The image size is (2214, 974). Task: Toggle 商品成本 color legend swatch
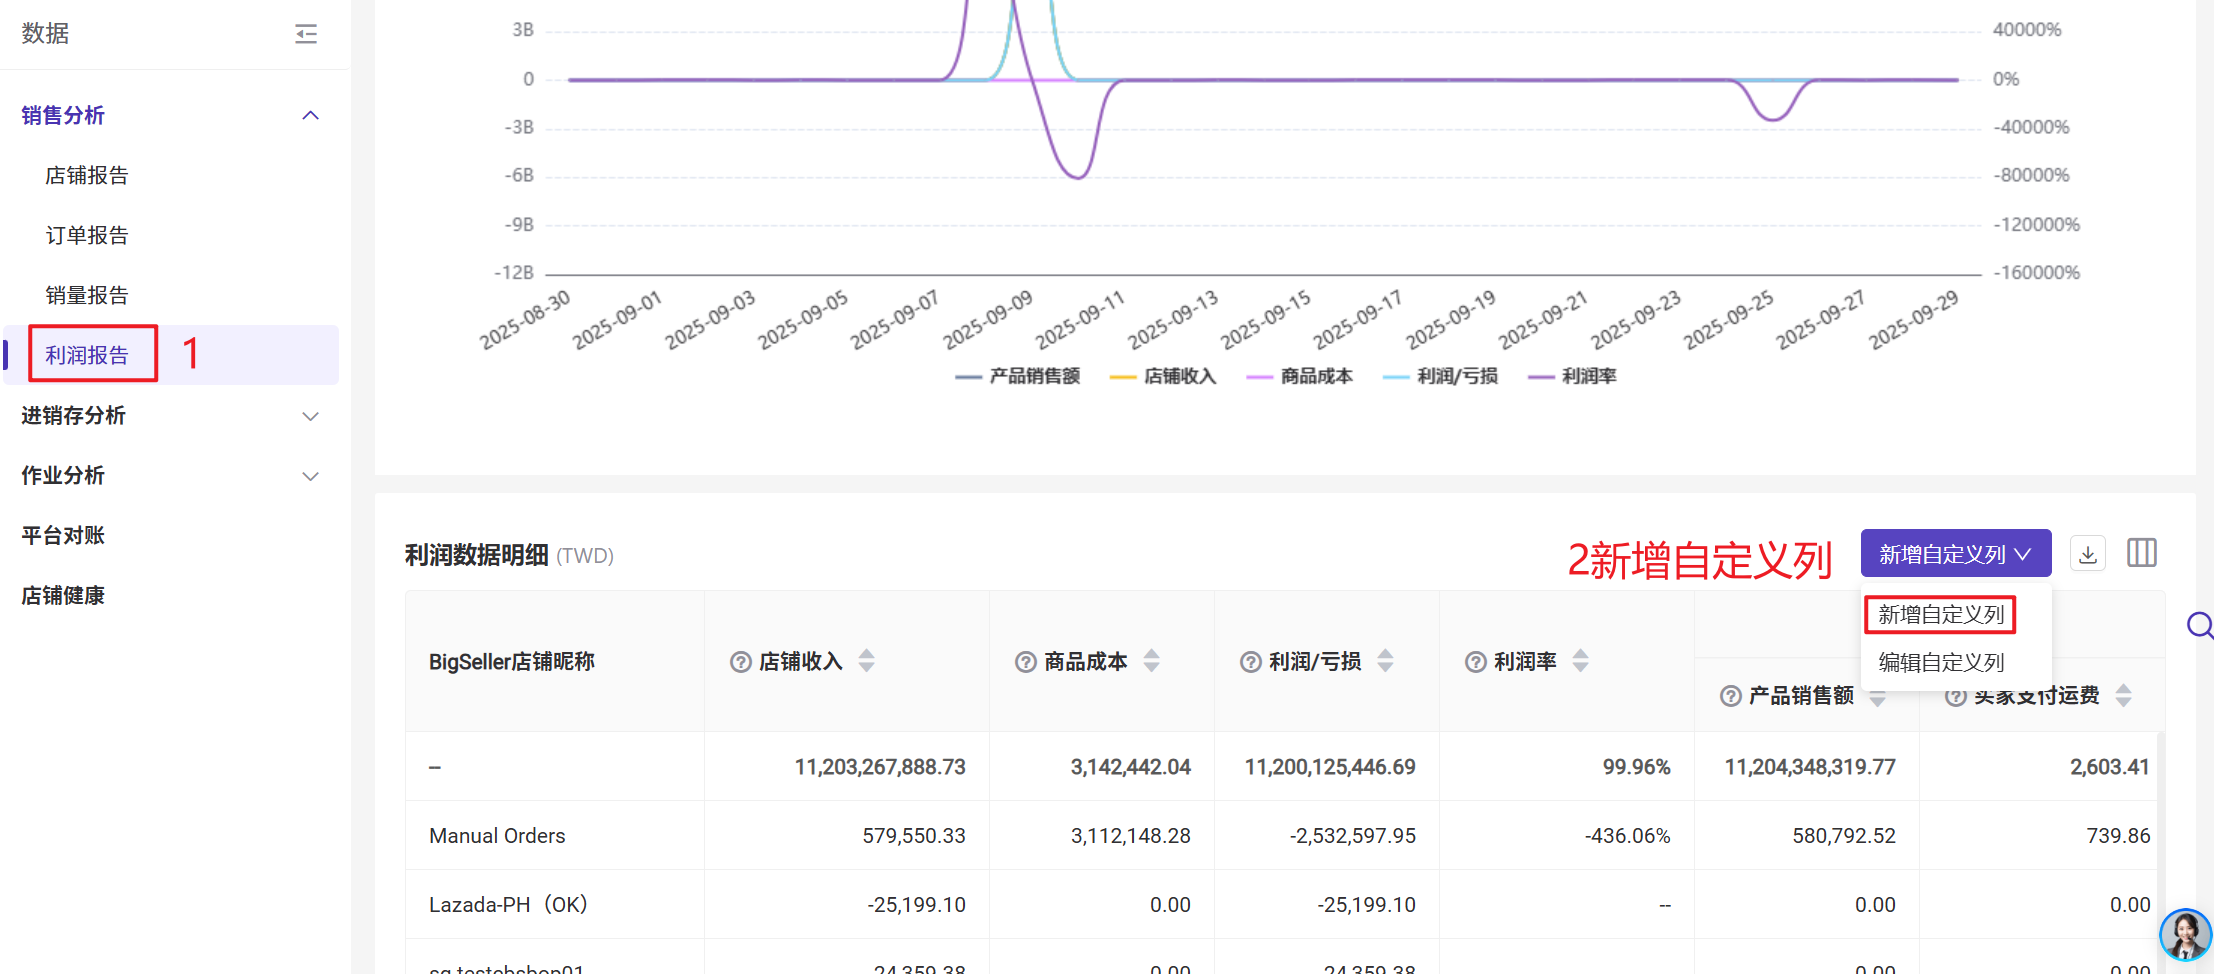click(x=1260, y=377)
